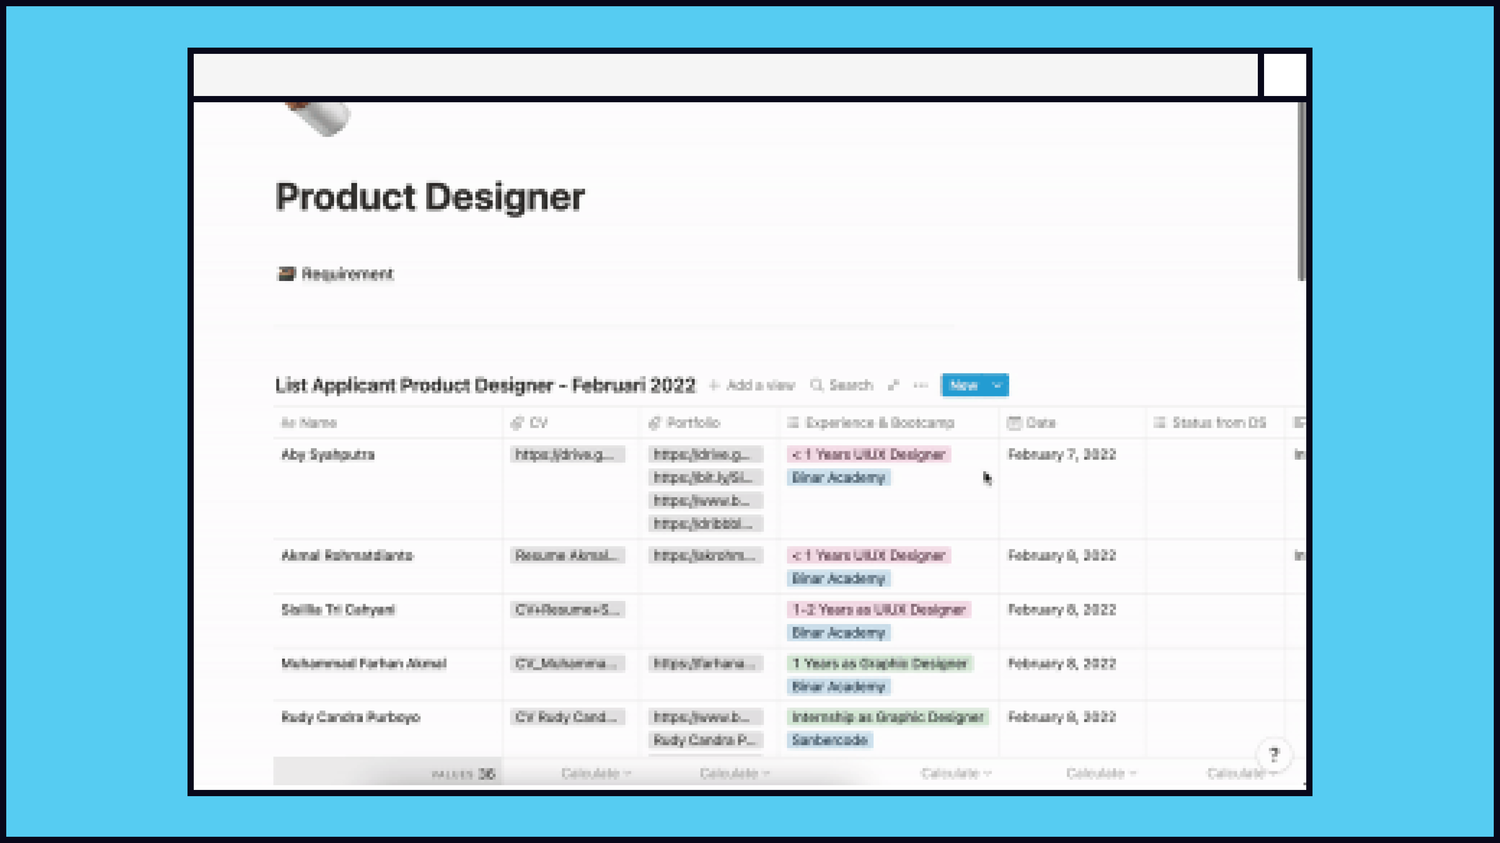Click the Requirement page icon
This screenshot has height=843, width=1500.
tap(286, 273)
